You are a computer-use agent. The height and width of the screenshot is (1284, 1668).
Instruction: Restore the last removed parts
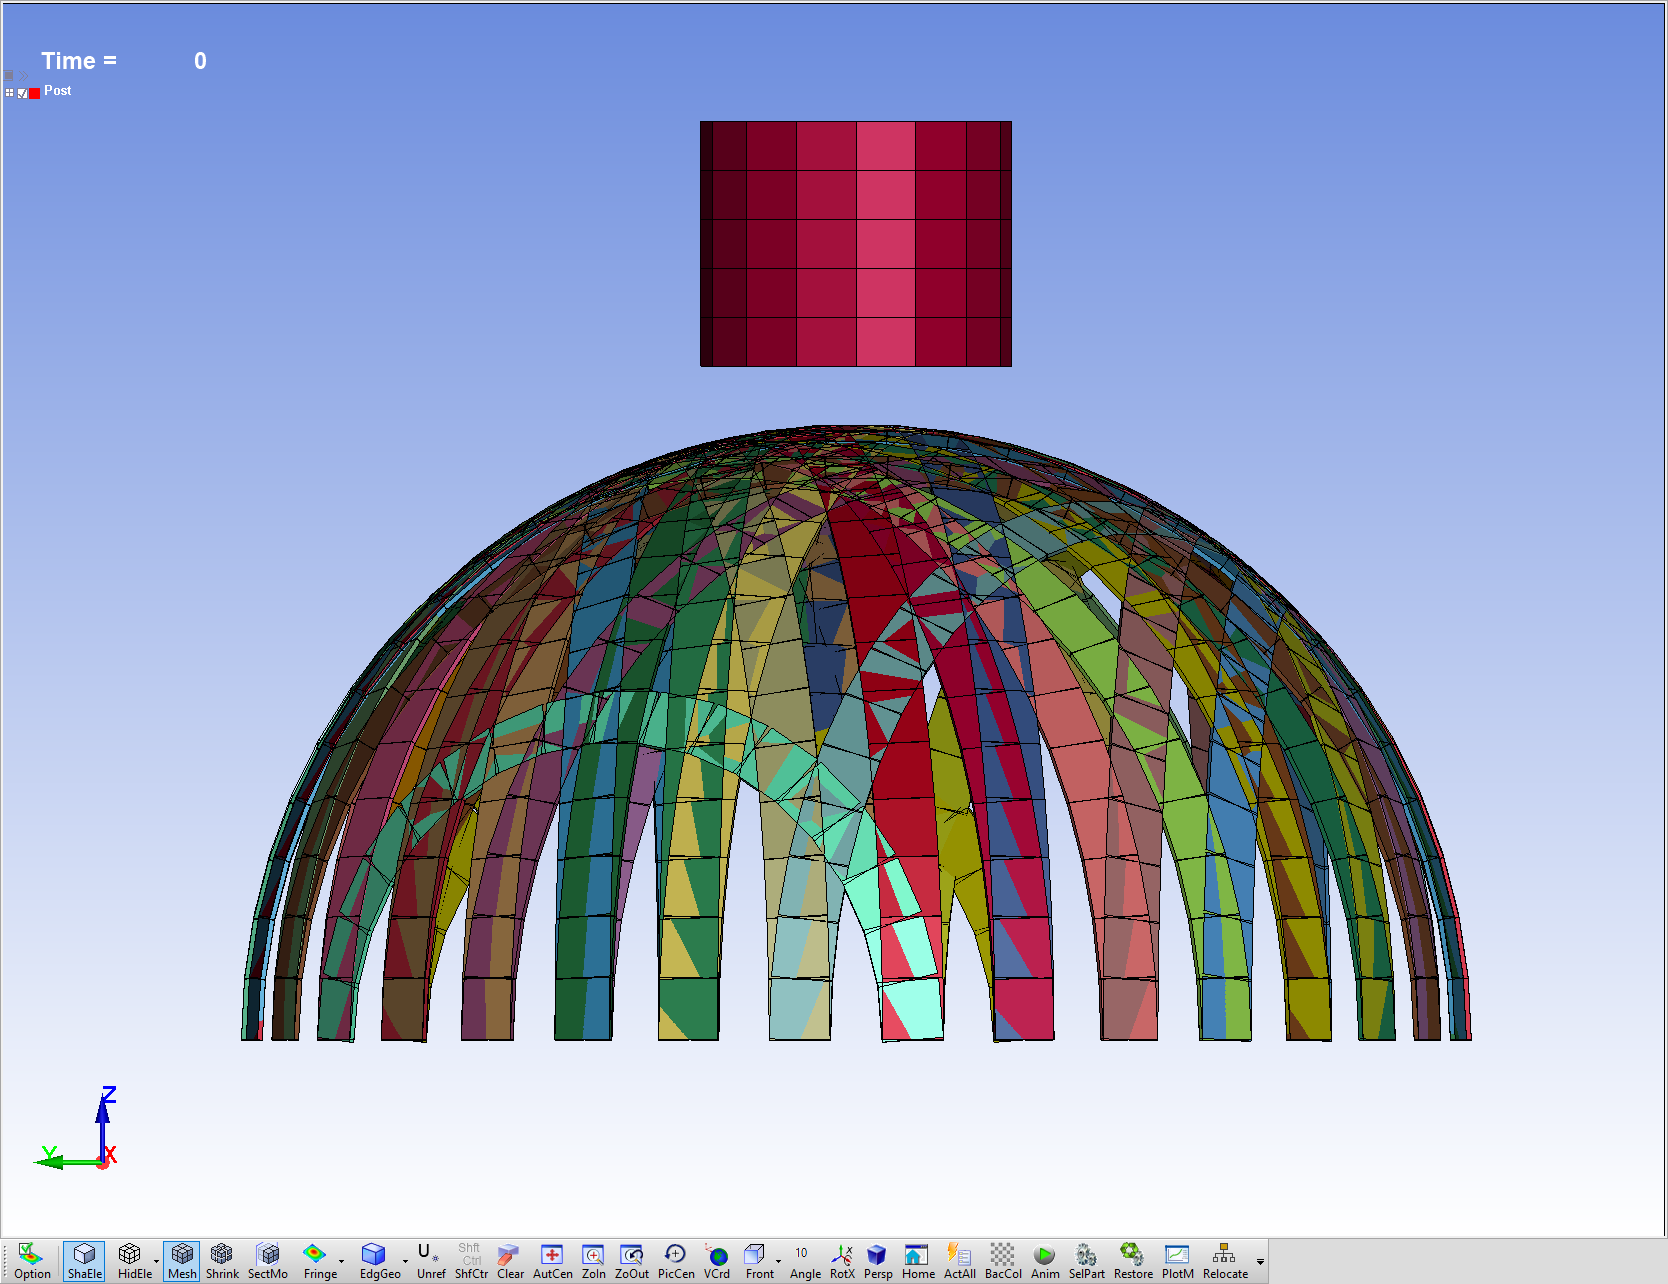coord(1133,1261)
